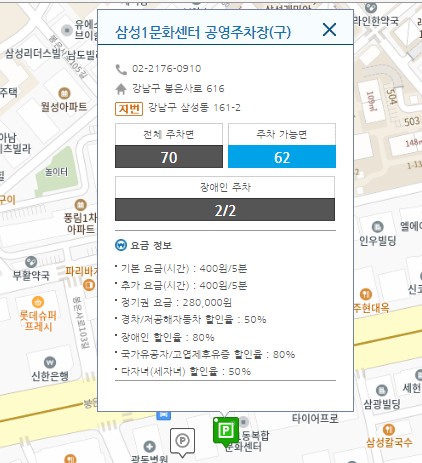Click the 지번 address badge
The width and height of the screenshot is (422, 463).
pos(129,109)
